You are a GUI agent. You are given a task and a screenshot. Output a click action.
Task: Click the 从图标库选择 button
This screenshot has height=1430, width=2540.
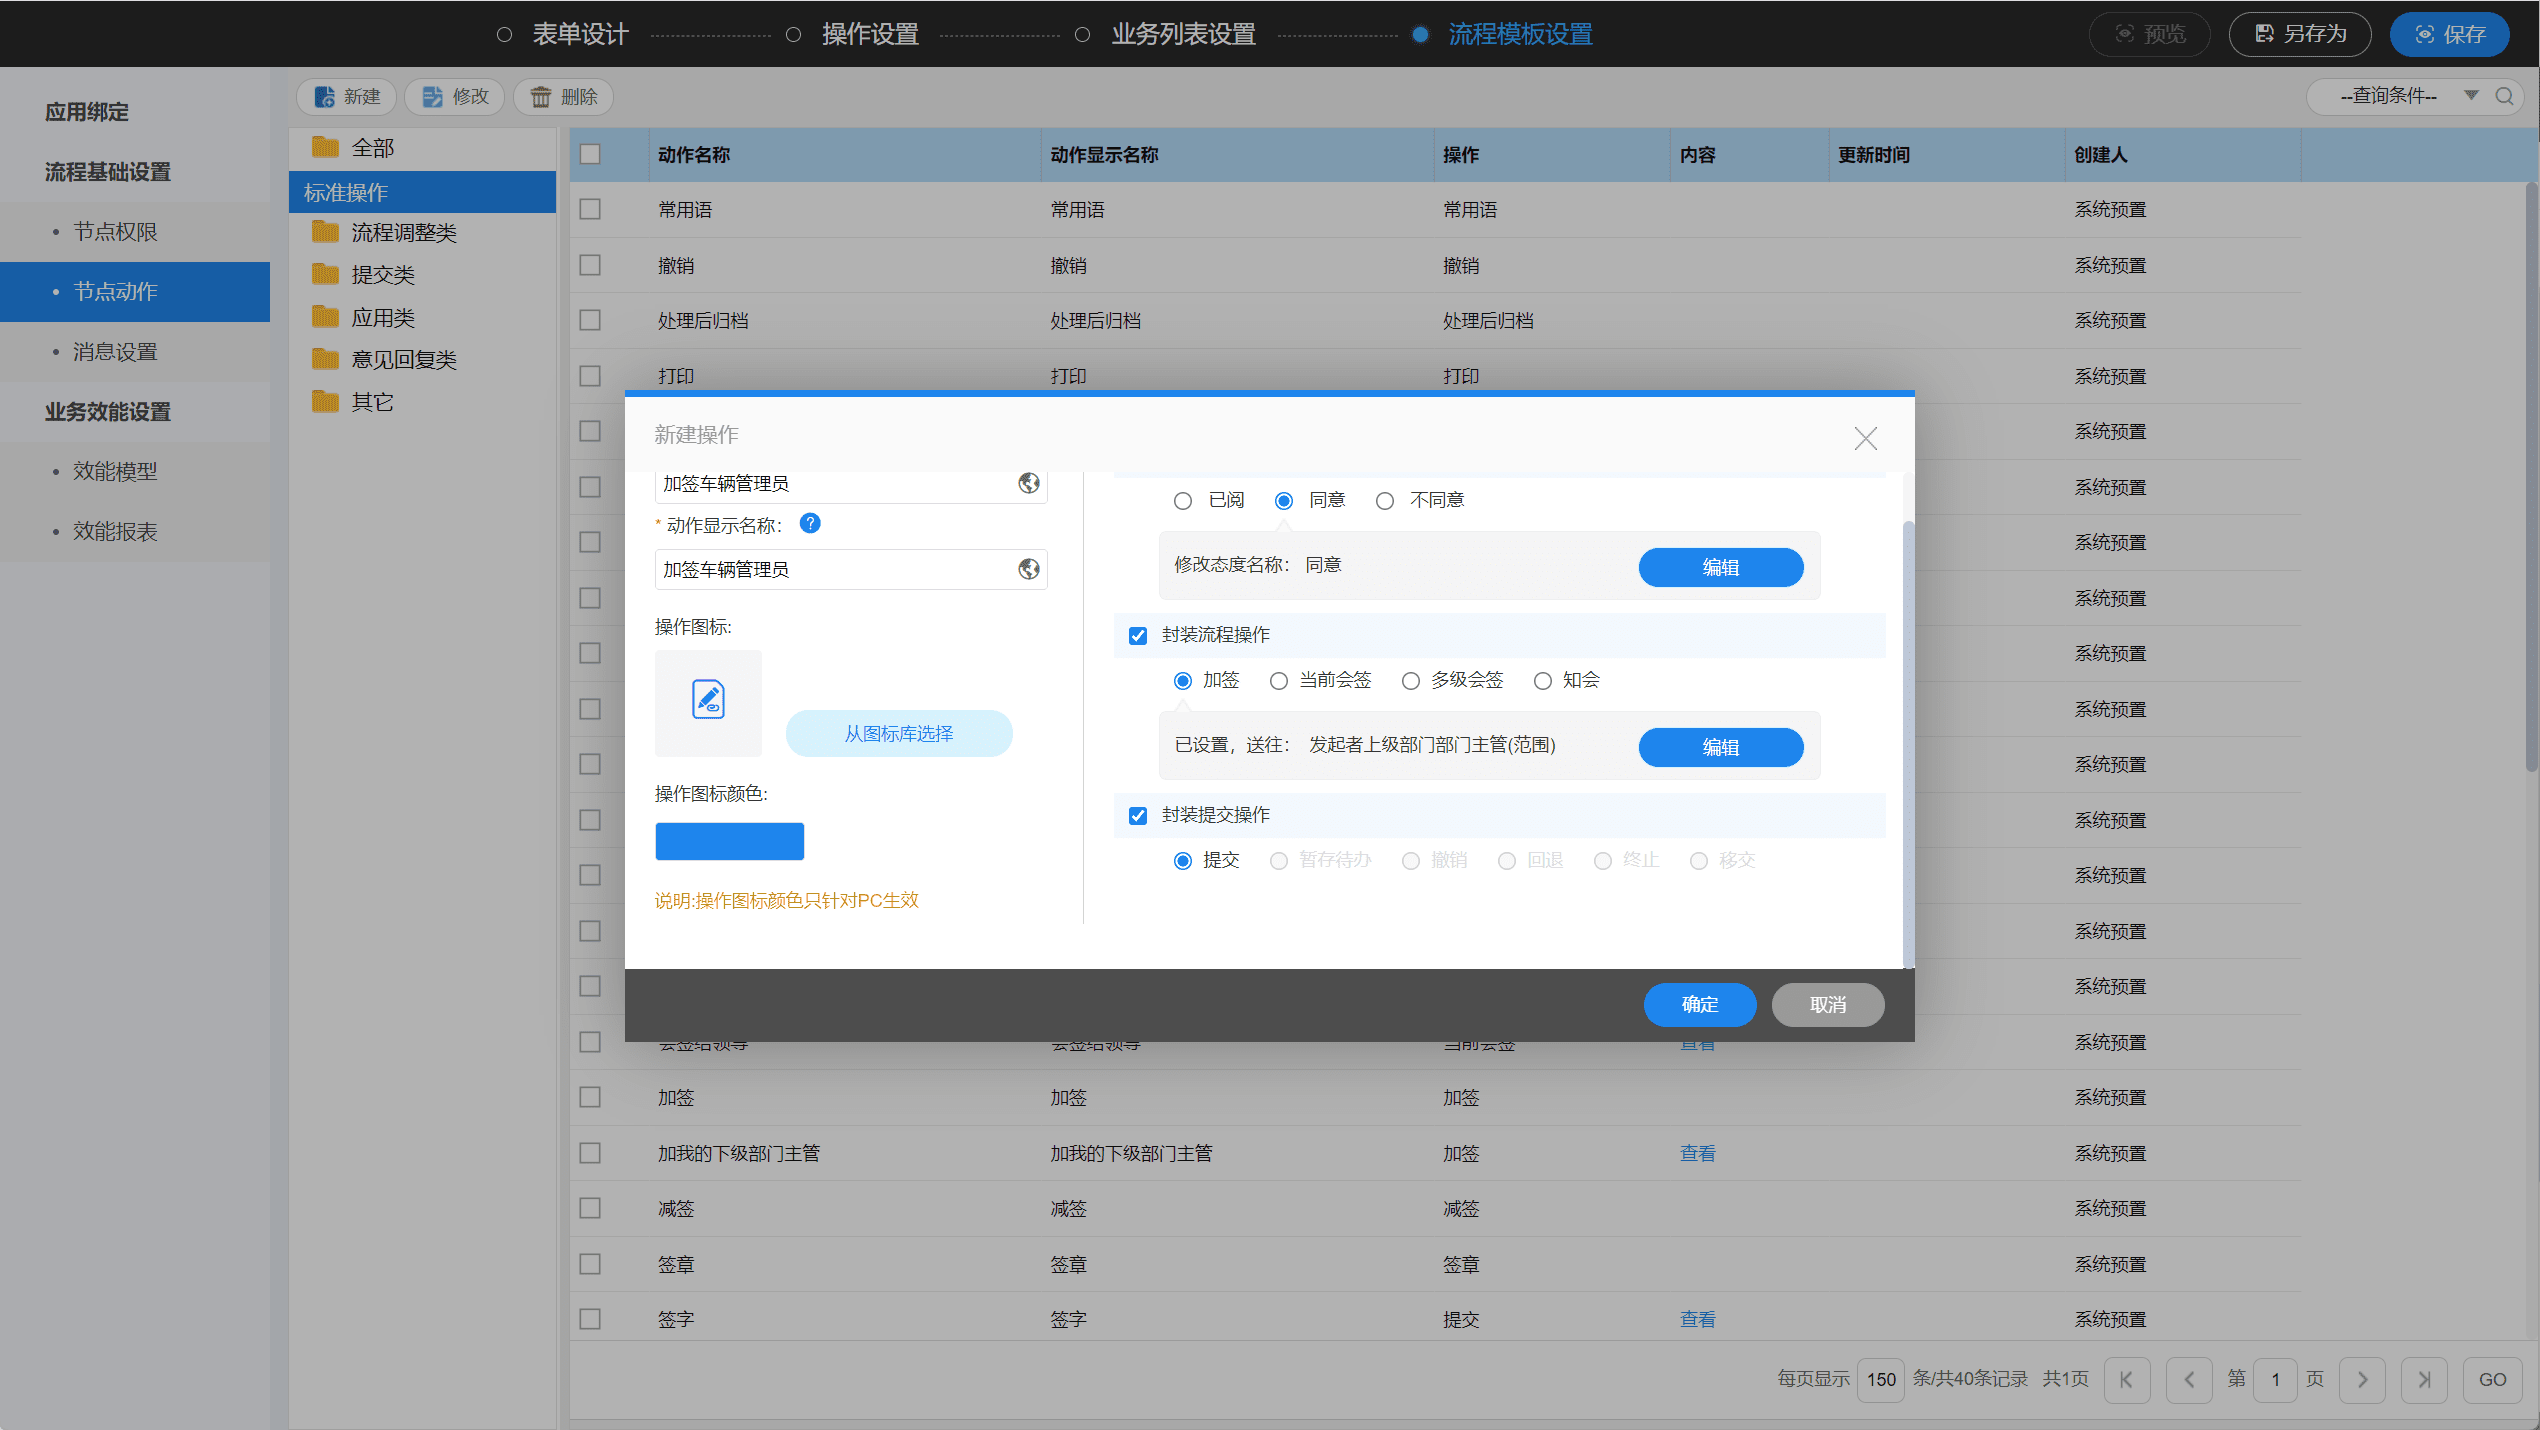tap(899, 733)
